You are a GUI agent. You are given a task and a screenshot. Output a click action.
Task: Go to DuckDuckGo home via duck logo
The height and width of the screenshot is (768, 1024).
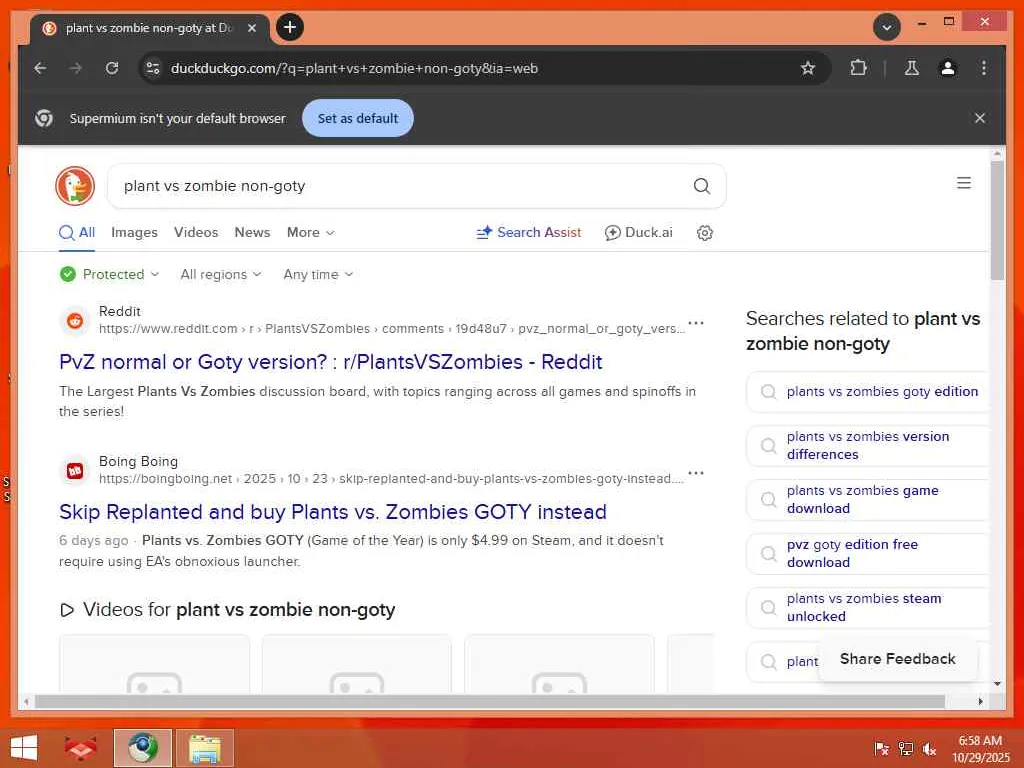(75, 185)
